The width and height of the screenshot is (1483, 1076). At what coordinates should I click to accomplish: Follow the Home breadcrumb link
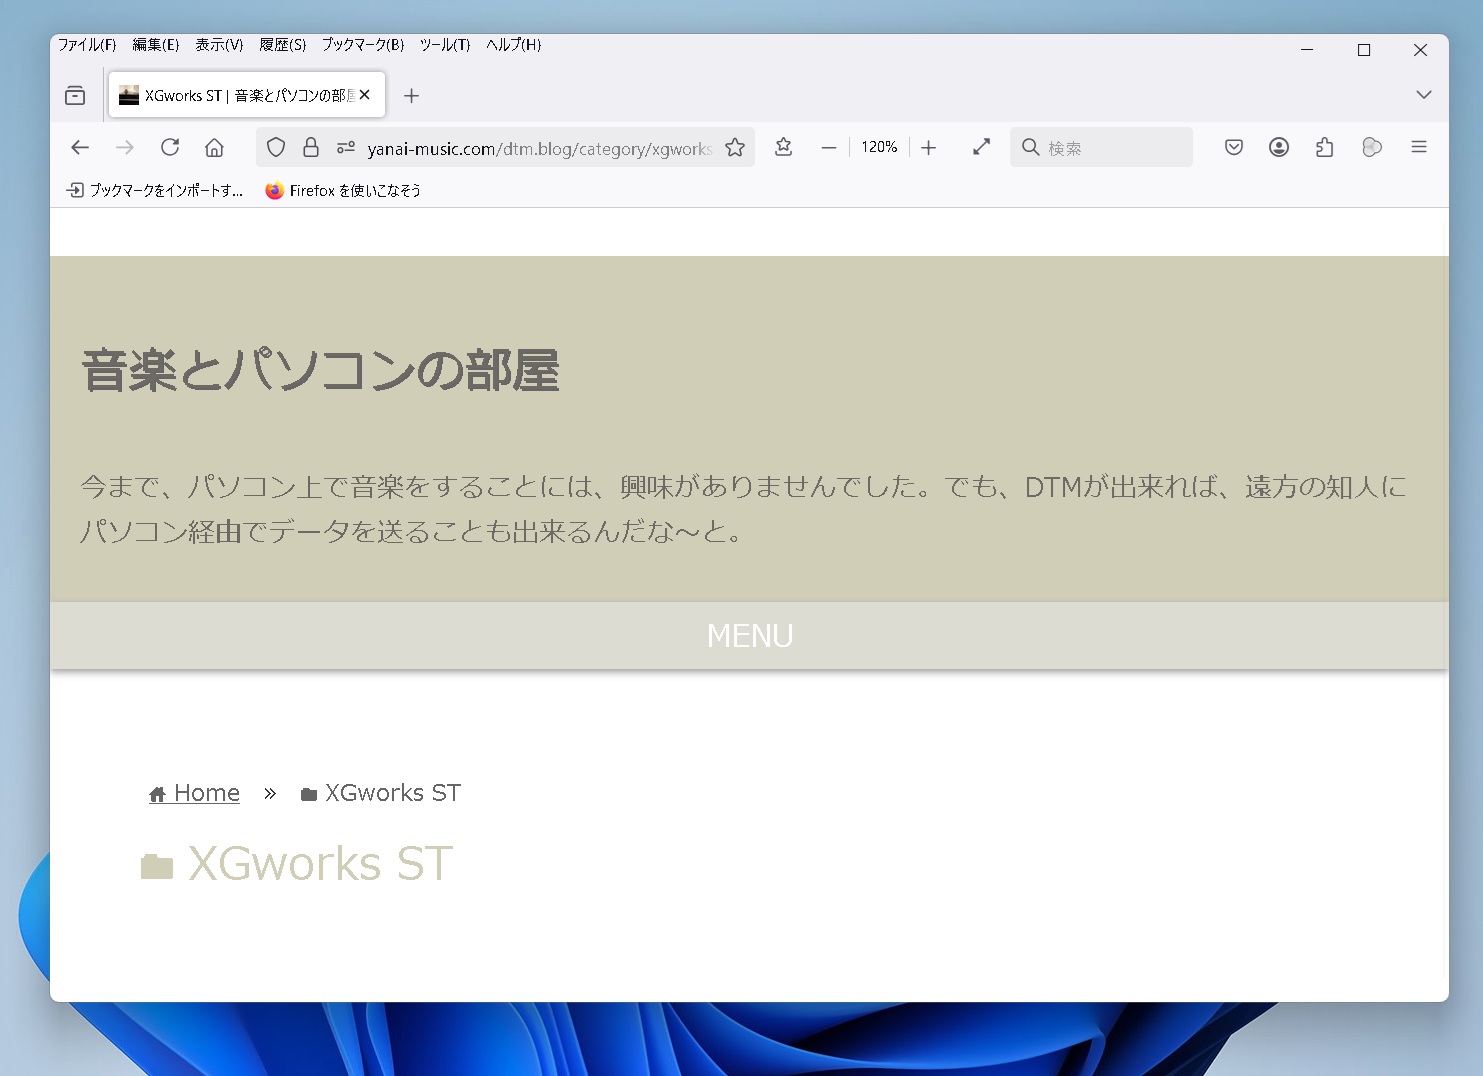[x=206, y=793]
